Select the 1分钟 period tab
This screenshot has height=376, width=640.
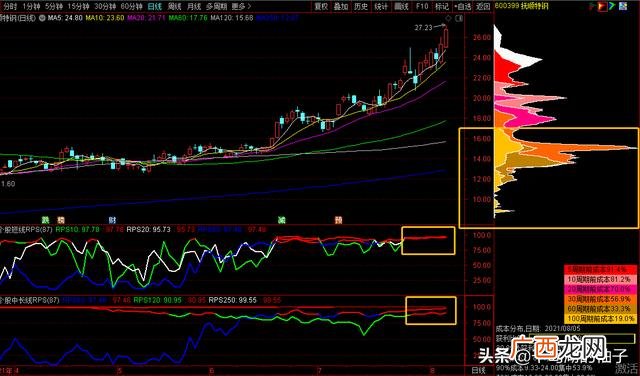tap(31, 7)
